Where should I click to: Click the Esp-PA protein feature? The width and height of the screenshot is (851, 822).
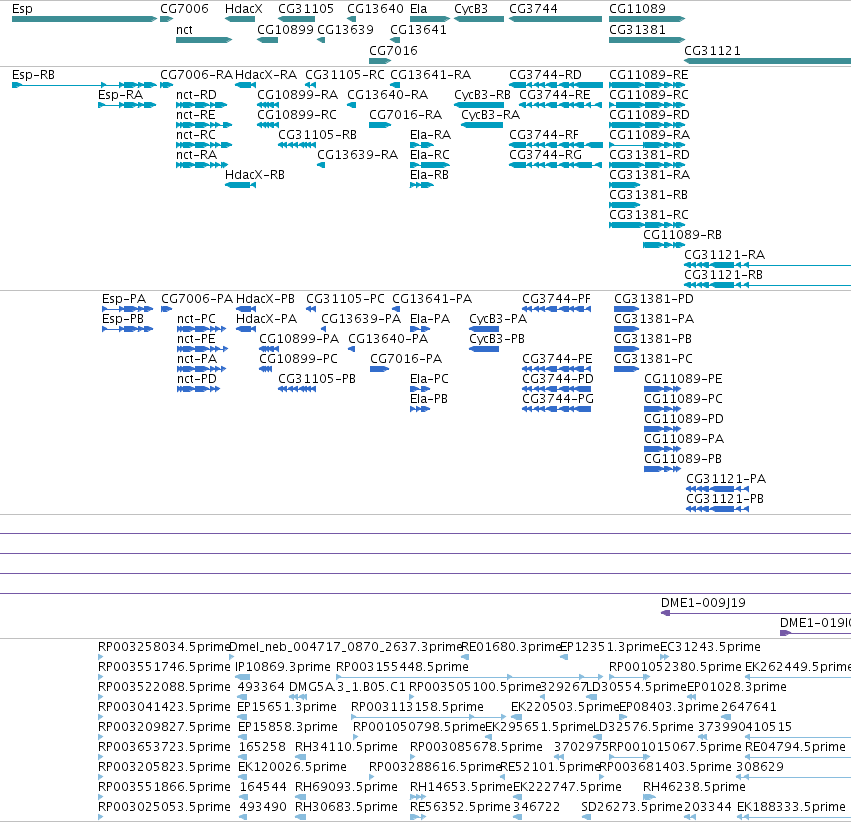(128, 309)
